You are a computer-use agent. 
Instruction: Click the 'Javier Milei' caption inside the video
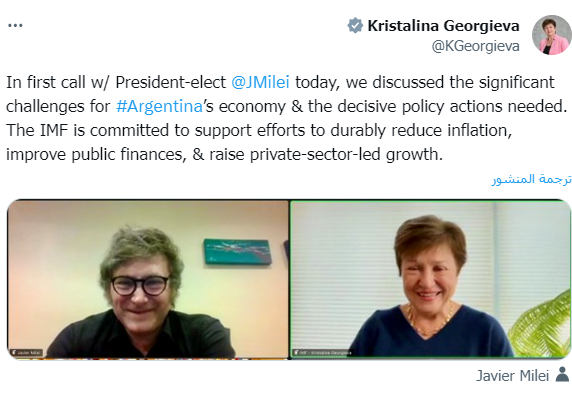tap(26, 353)
